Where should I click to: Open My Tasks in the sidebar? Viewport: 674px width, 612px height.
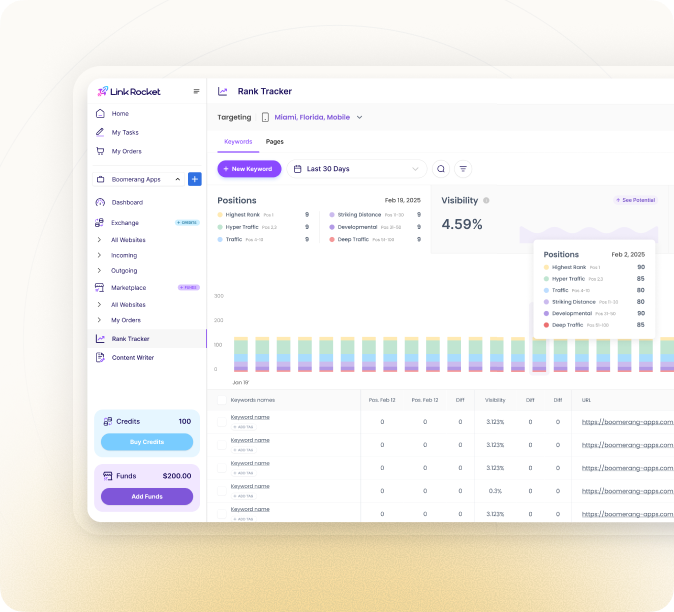(125, 132)
